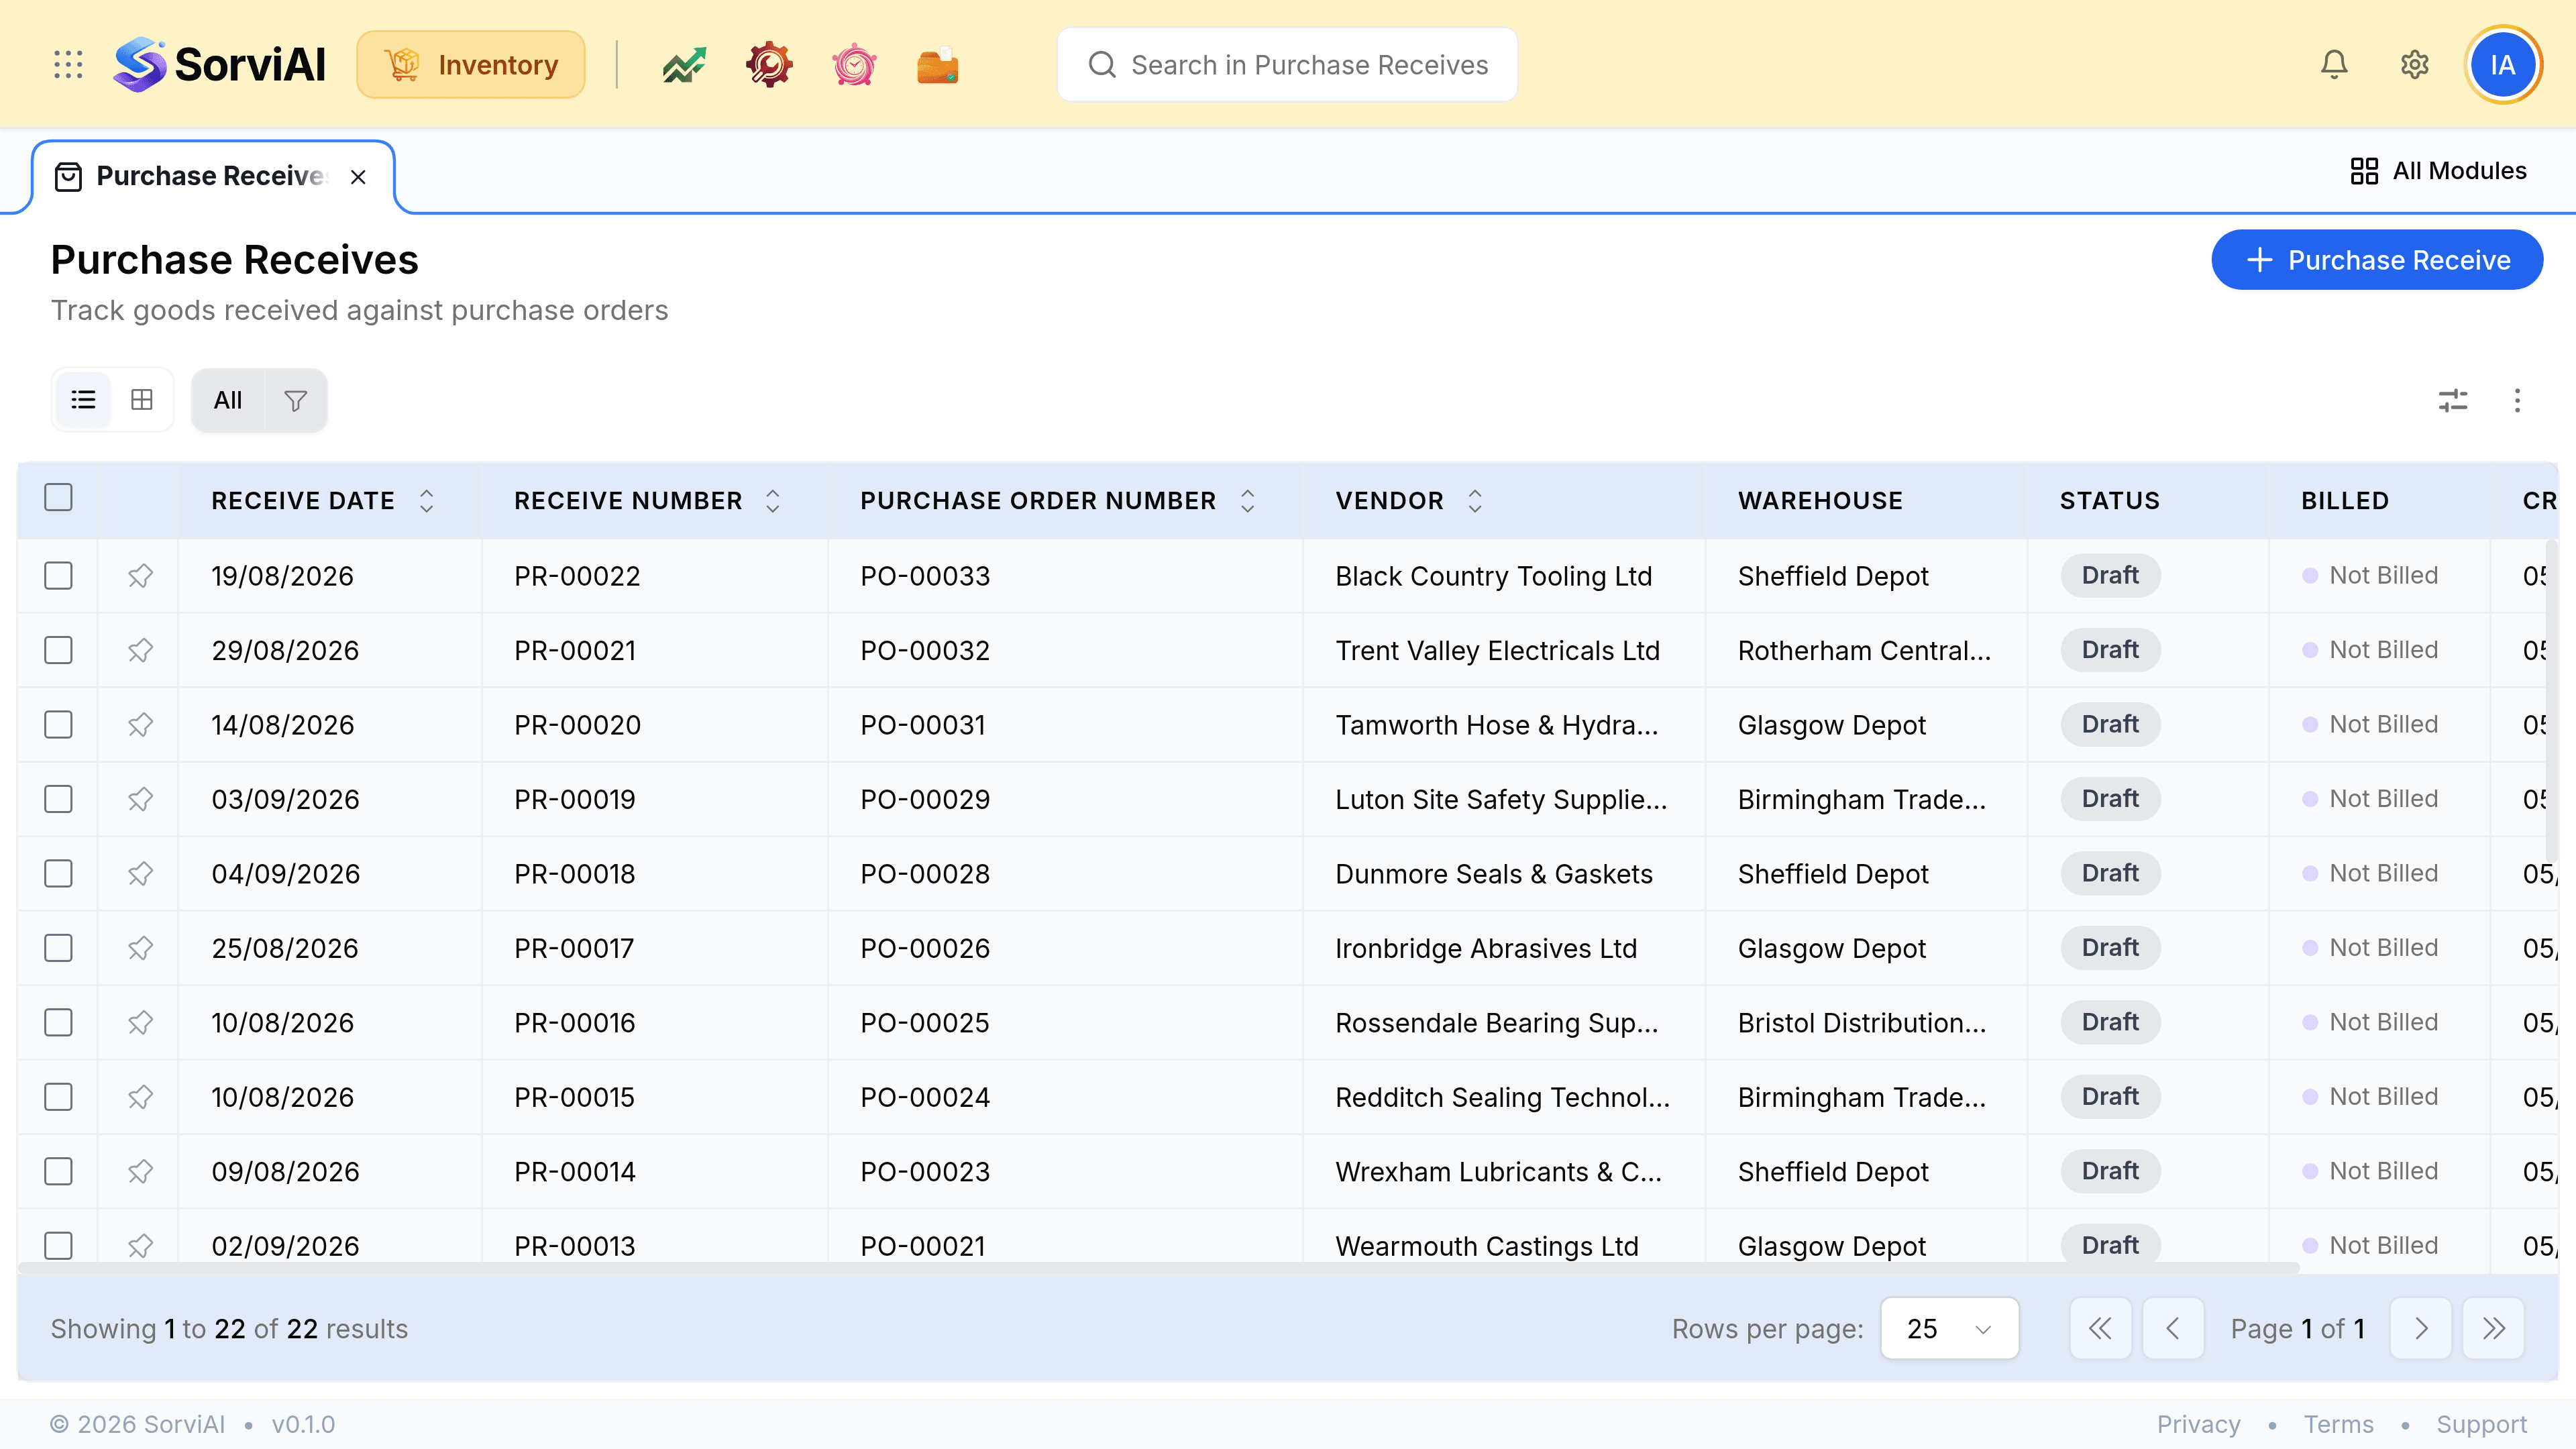Pin the PR-00014 row
This screenshot has width=2576, height=1449.
click(x=140, y=1172)
